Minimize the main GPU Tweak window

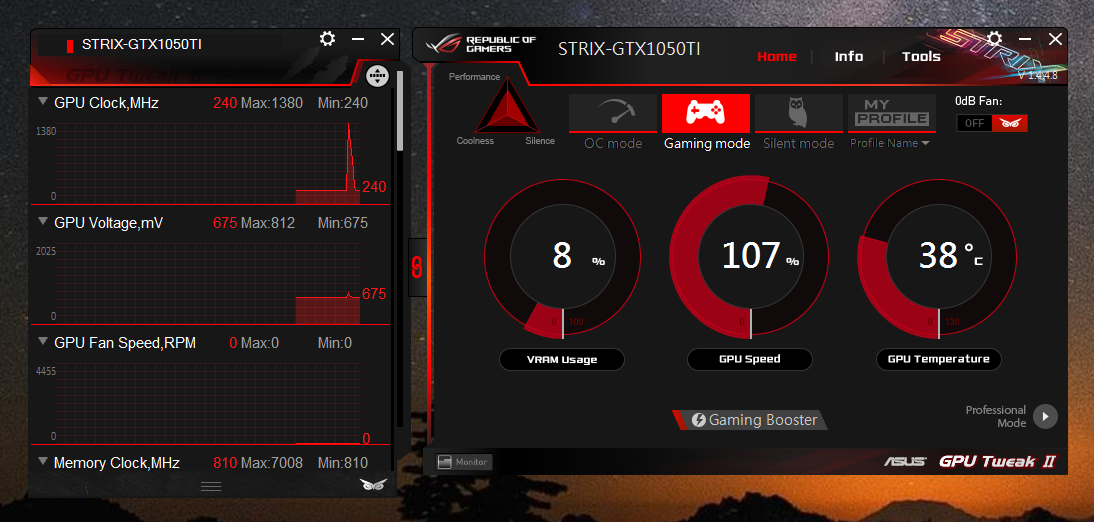click(1025, 38)
